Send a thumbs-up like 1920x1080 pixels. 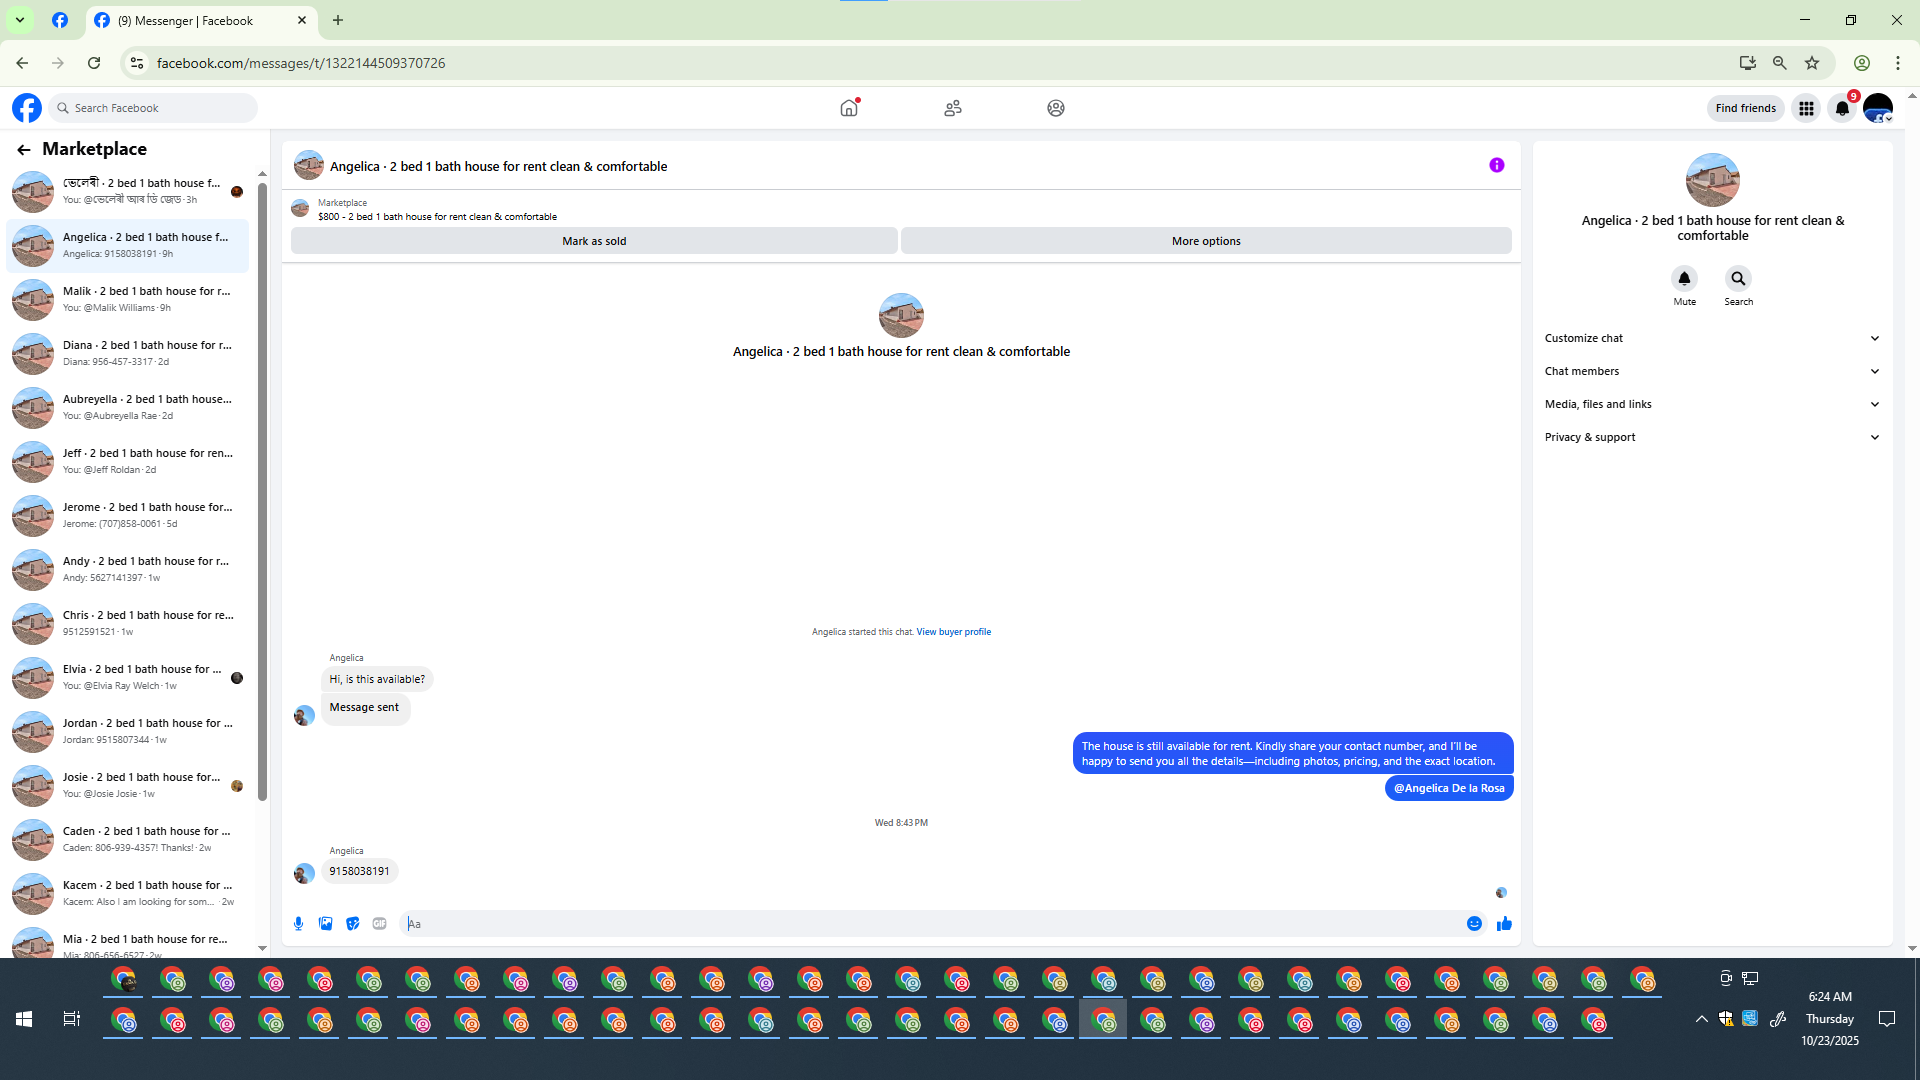tap(1504, 924)
